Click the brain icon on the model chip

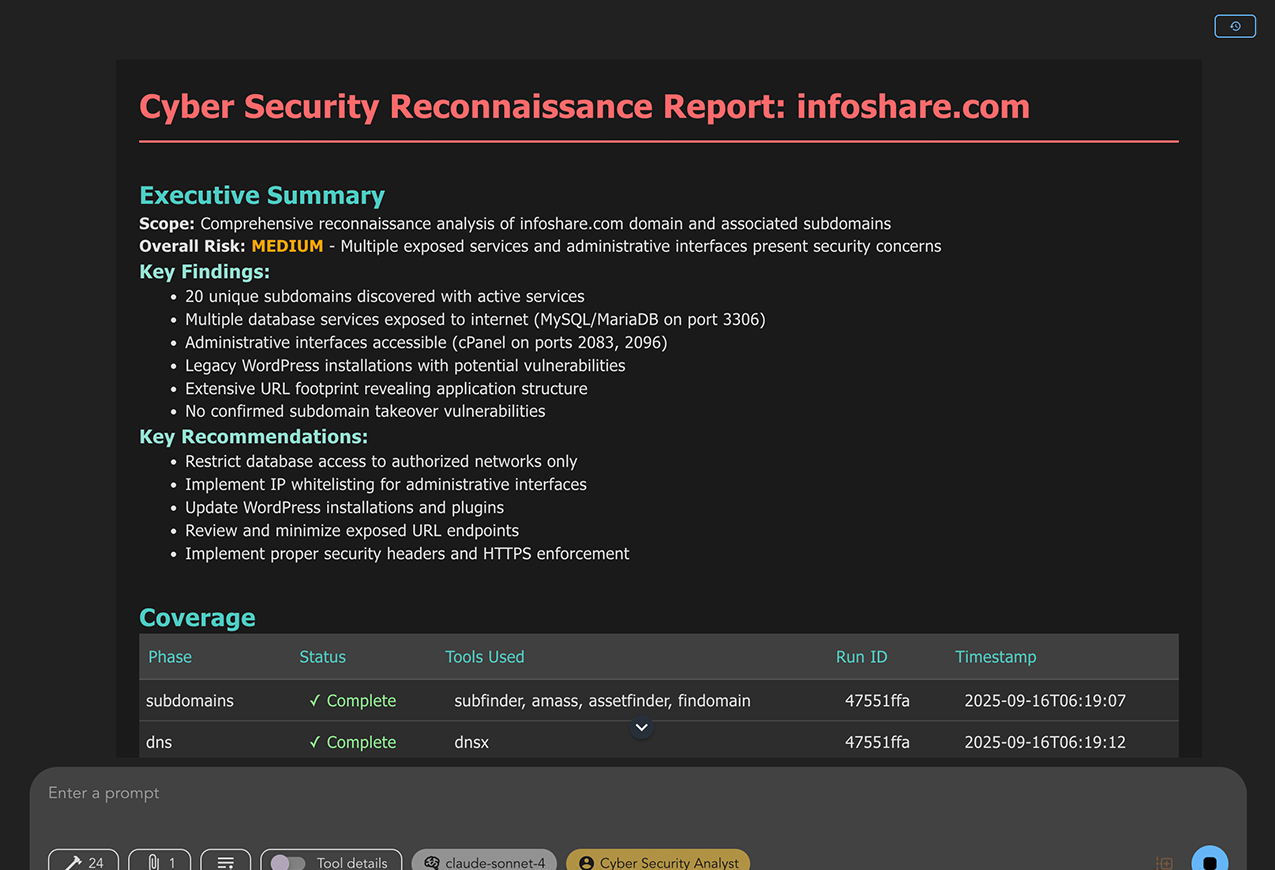431,862
